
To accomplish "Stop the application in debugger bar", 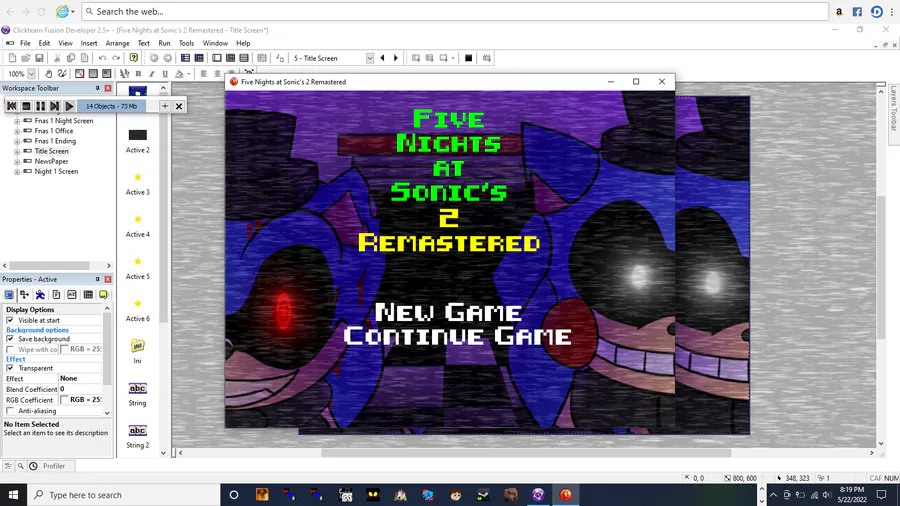I will (x=26, y=106).
